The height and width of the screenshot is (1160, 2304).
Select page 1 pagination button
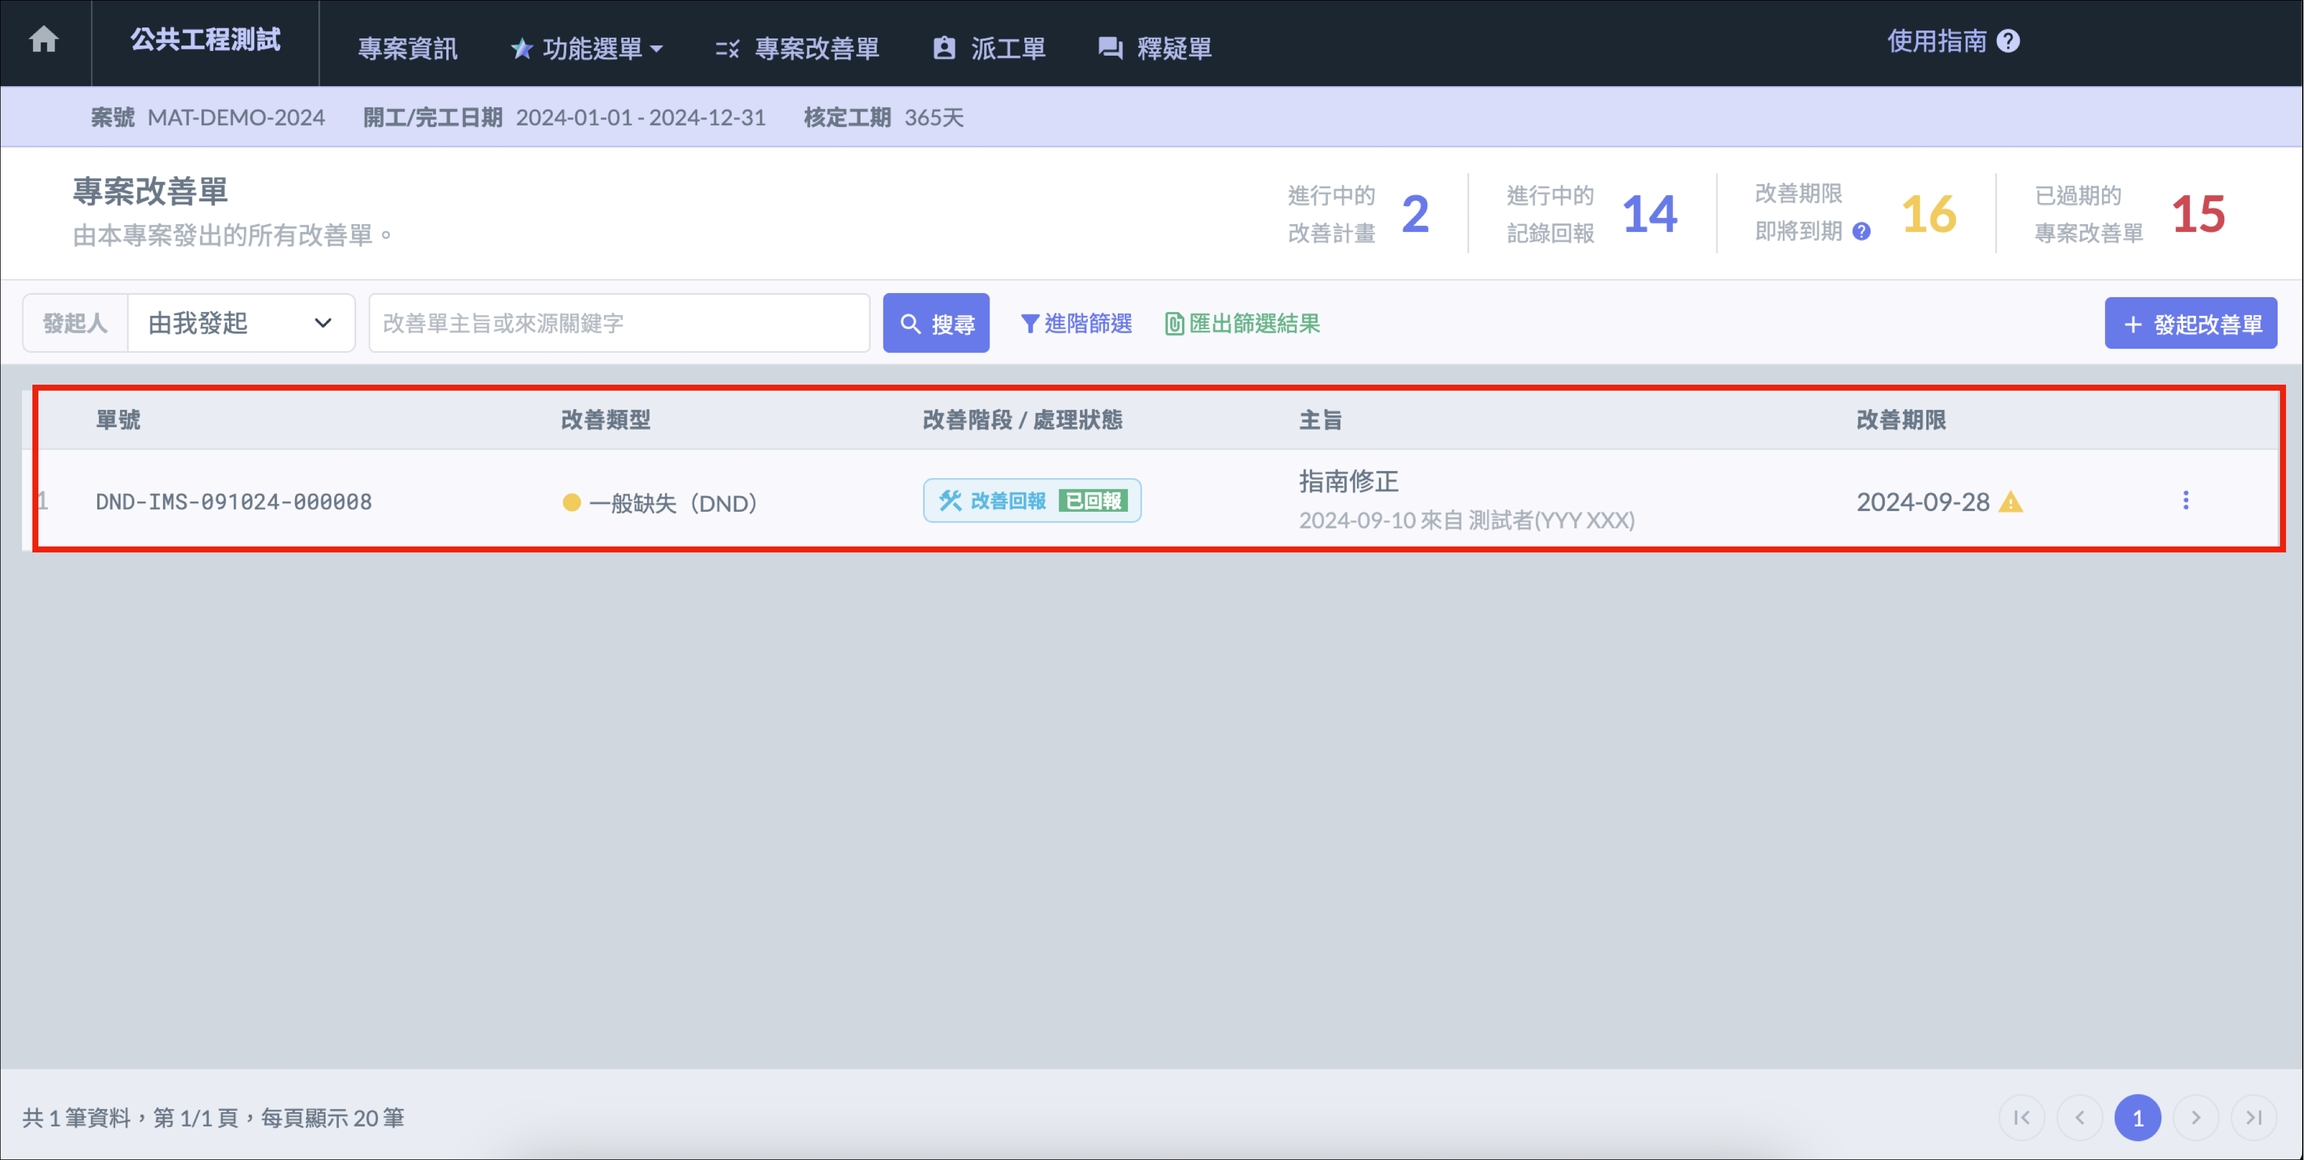point(2137,1117)
